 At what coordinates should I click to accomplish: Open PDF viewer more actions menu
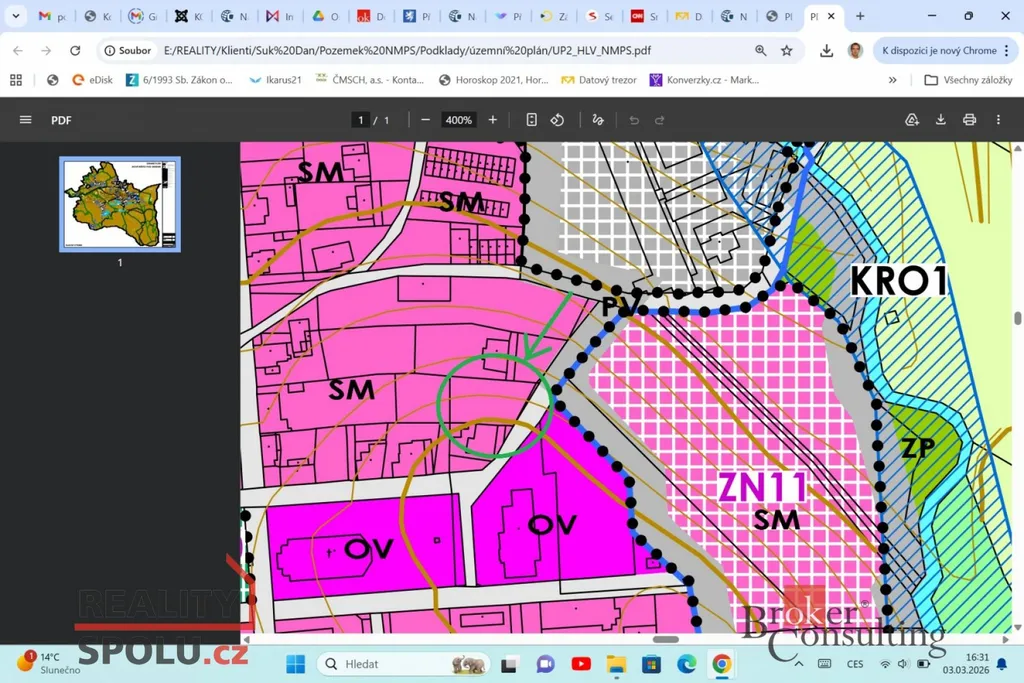[x=998, y=120]
